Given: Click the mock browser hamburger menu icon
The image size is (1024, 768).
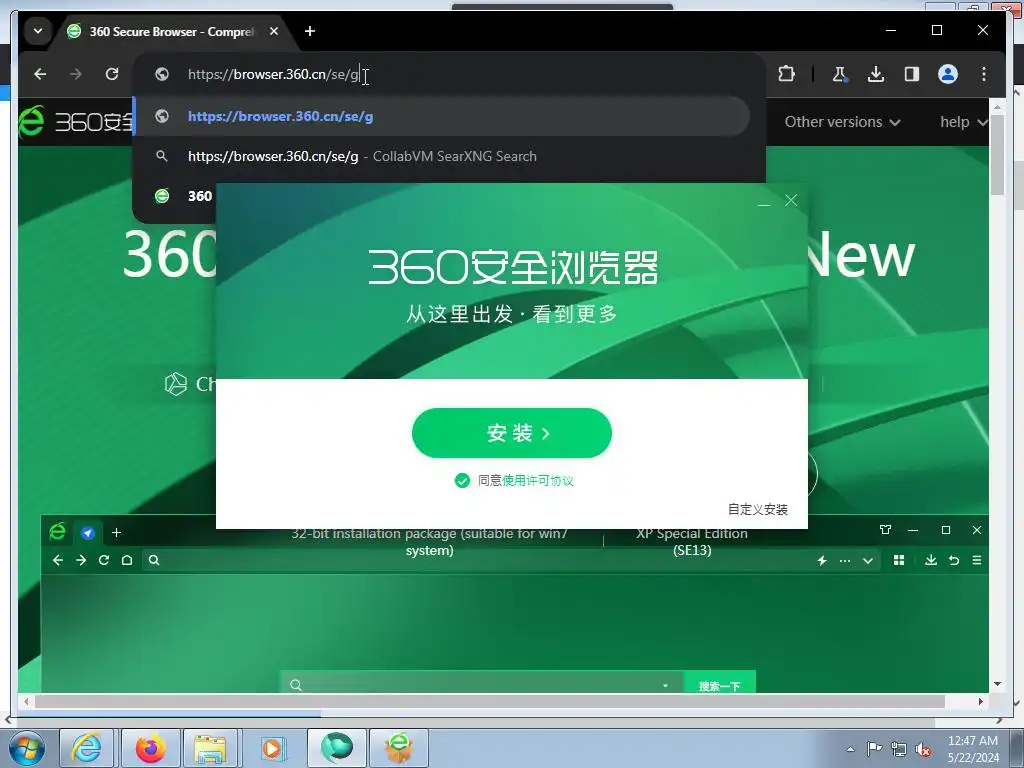Looking at the screenshot, I should click(977, 560).
